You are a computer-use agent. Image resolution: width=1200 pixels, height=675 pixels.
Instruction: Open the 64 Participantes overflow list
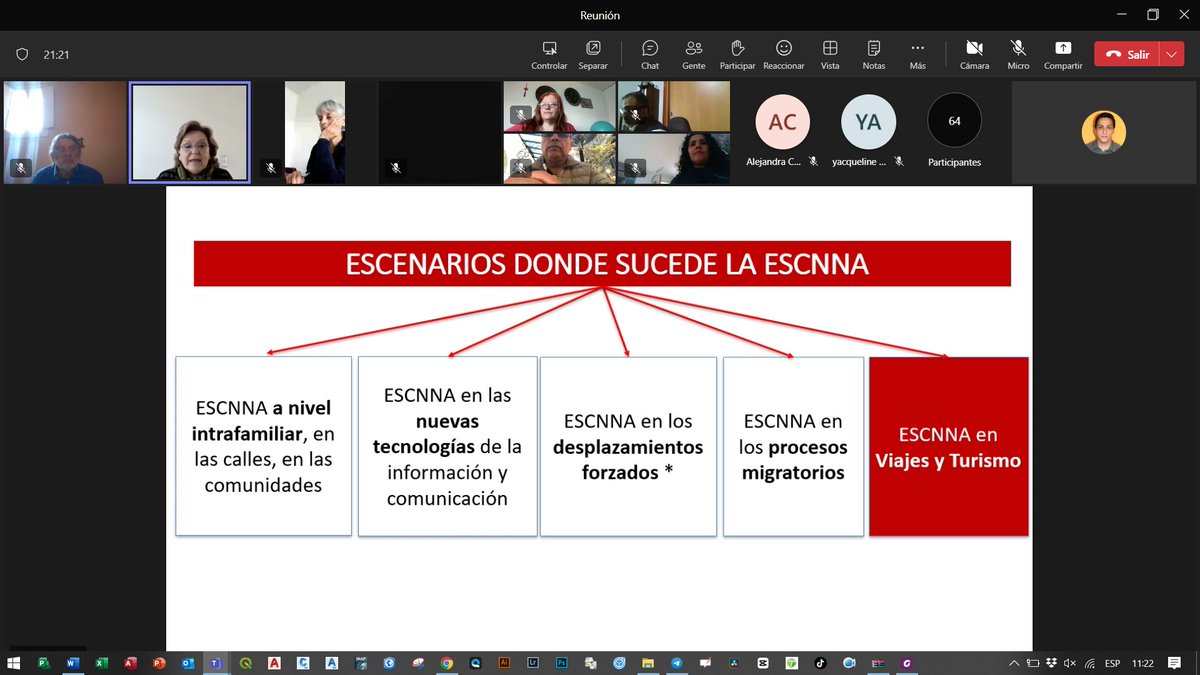[954, 121]
